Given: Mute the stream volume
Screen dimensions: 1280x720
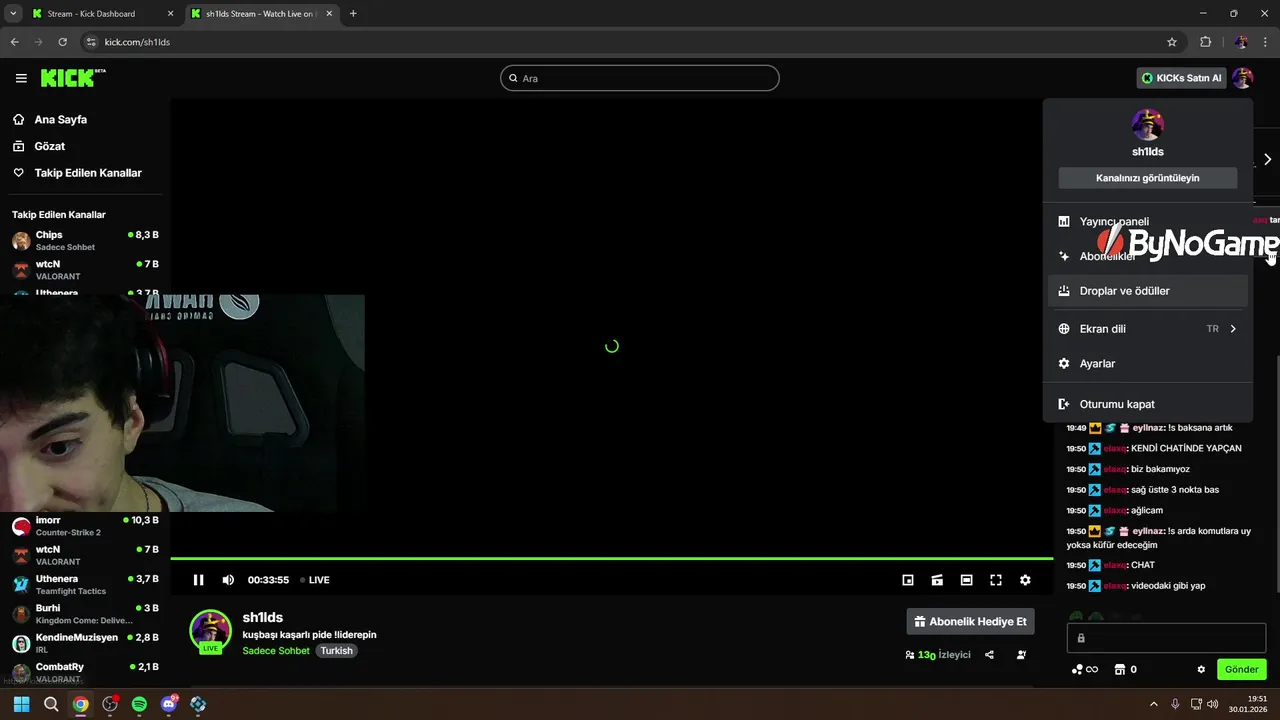Looking at the screenshot, I should (228, 580).
